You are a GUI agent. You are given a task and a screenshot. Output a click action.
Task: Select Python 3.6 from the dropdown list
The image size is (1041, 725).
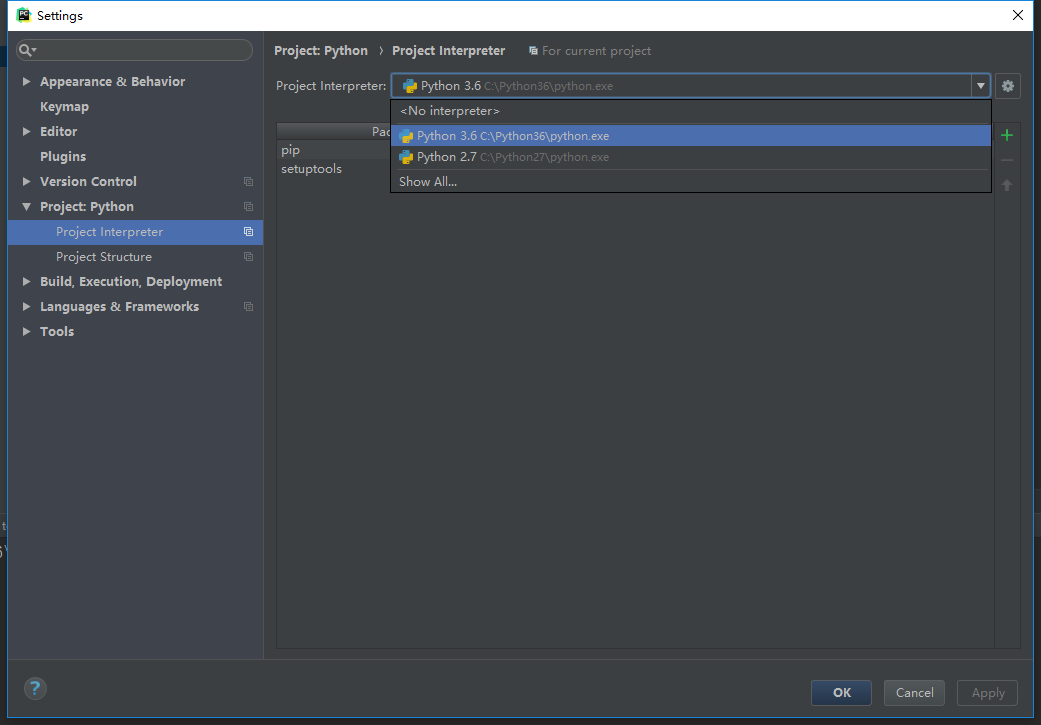pos(690,136)
